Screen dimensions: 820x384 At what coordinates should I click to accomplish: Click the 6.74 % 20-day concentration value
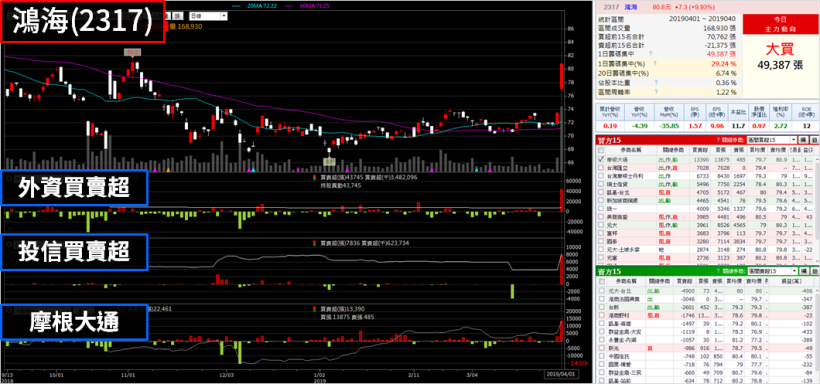725,73
